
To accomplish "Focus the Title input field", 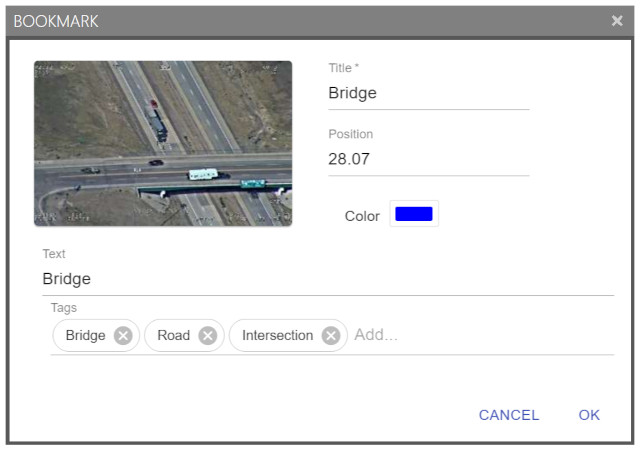I will tap(428, 94).
